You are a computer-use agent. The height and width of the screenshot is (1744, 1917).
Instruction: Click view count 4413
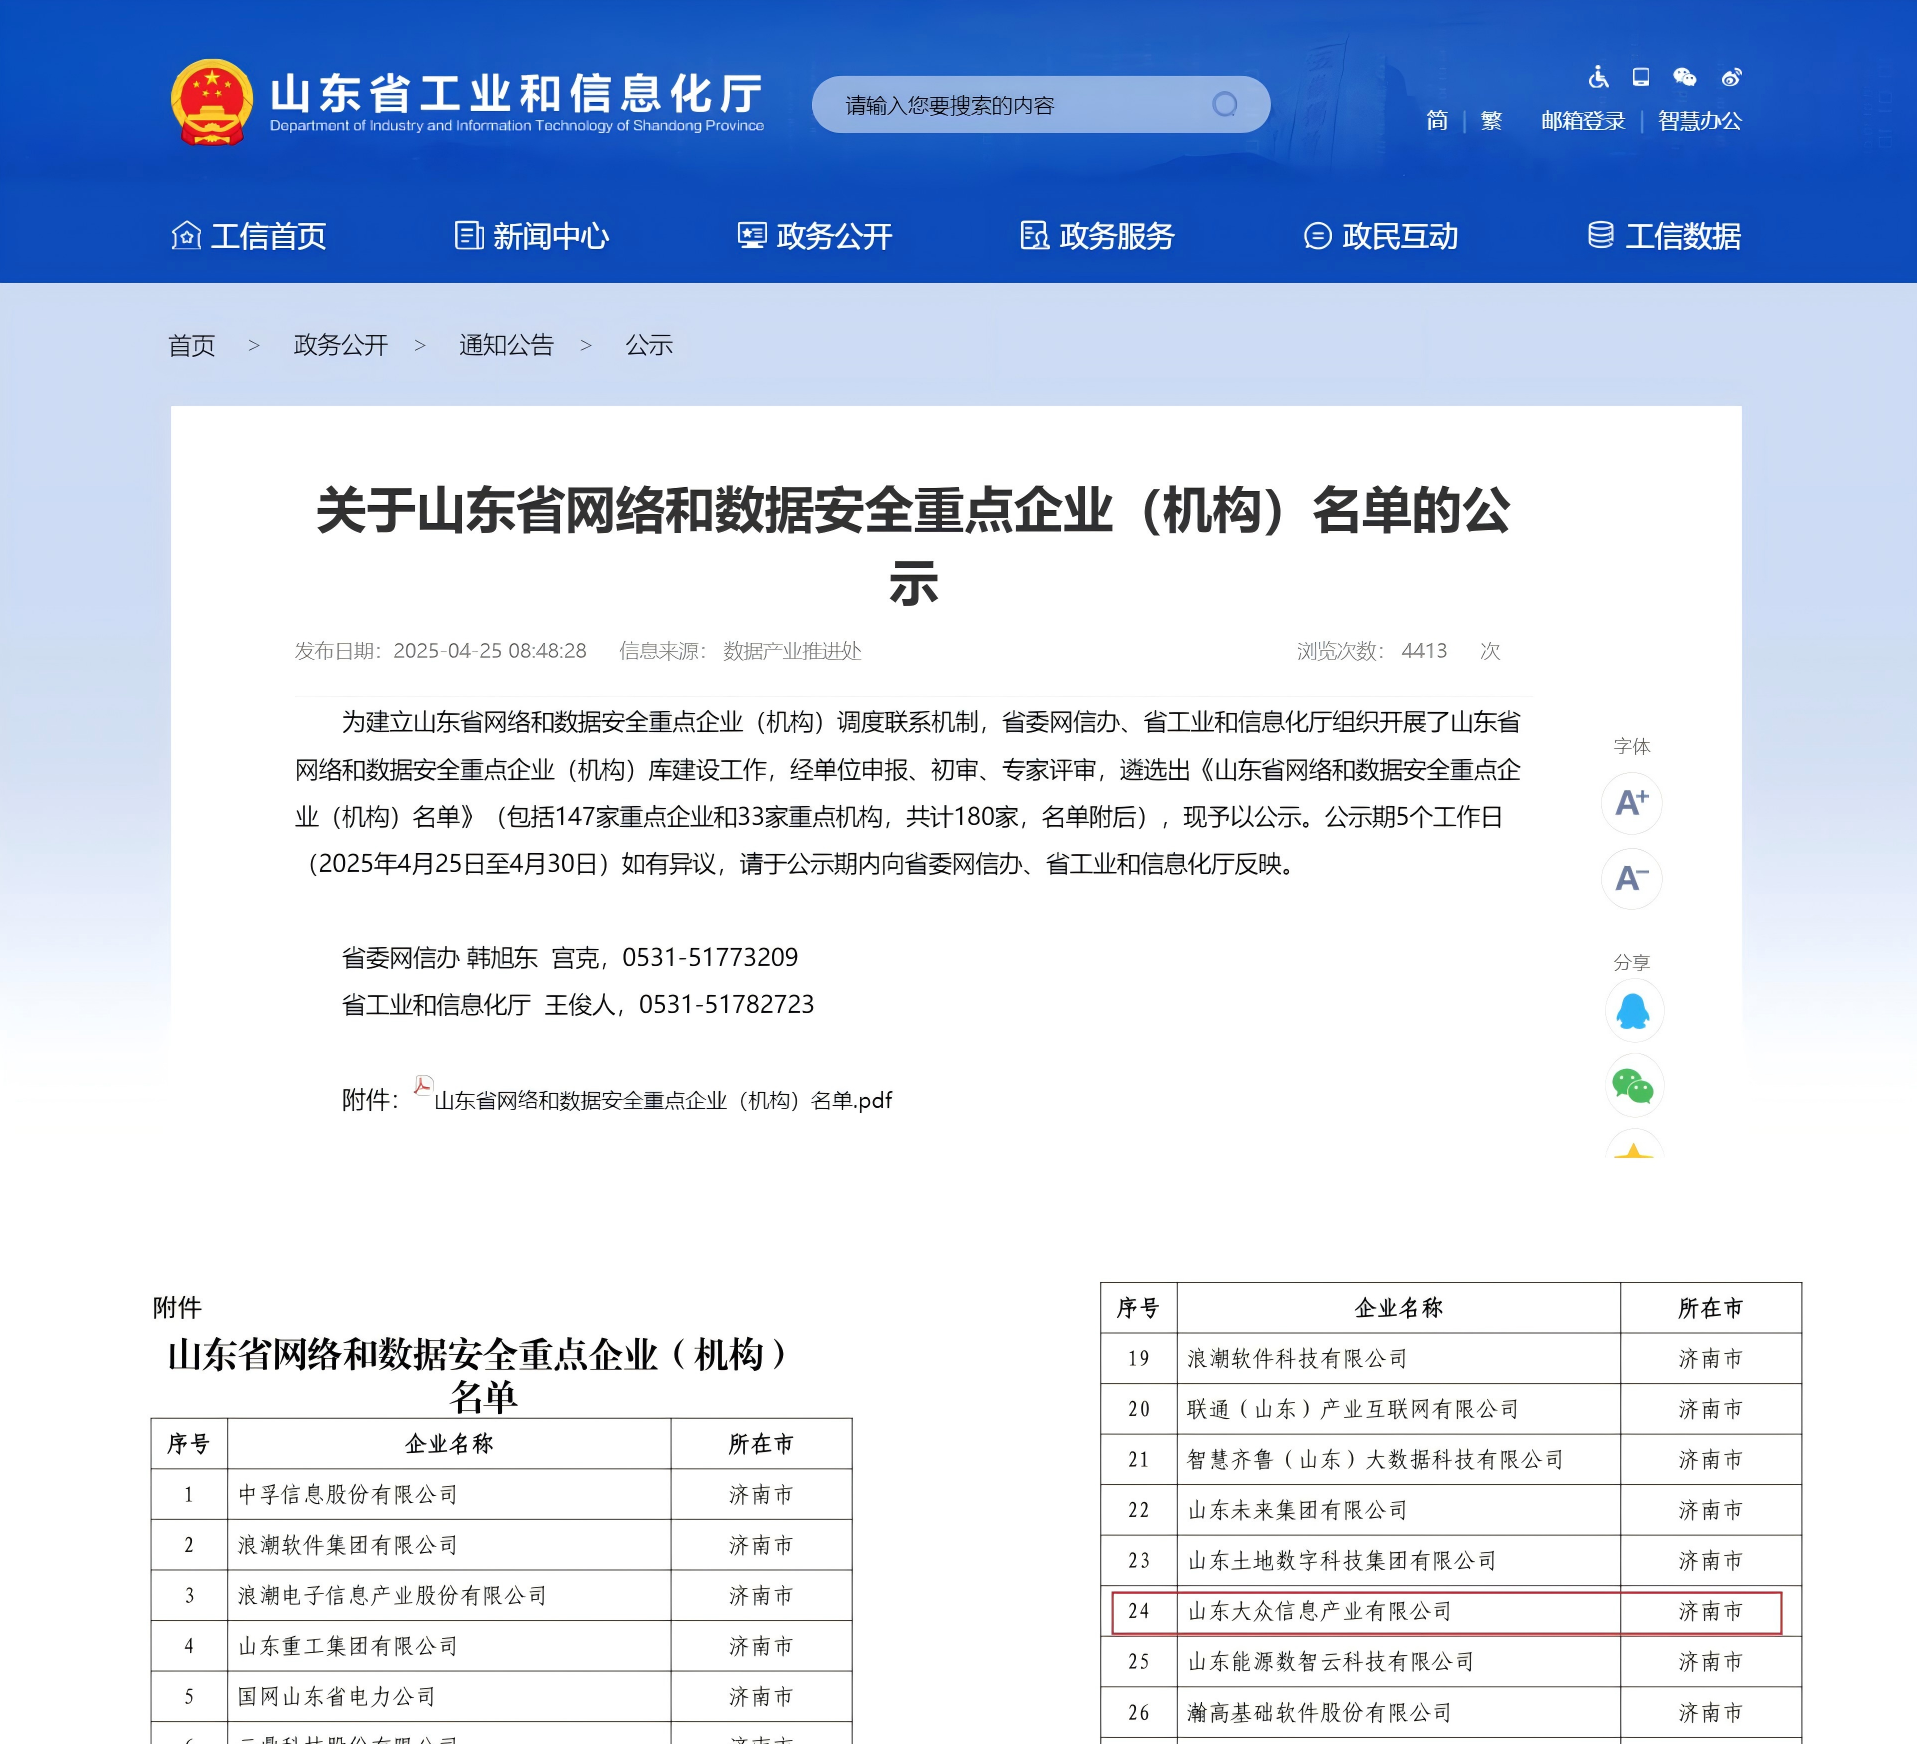[1424, 651]
